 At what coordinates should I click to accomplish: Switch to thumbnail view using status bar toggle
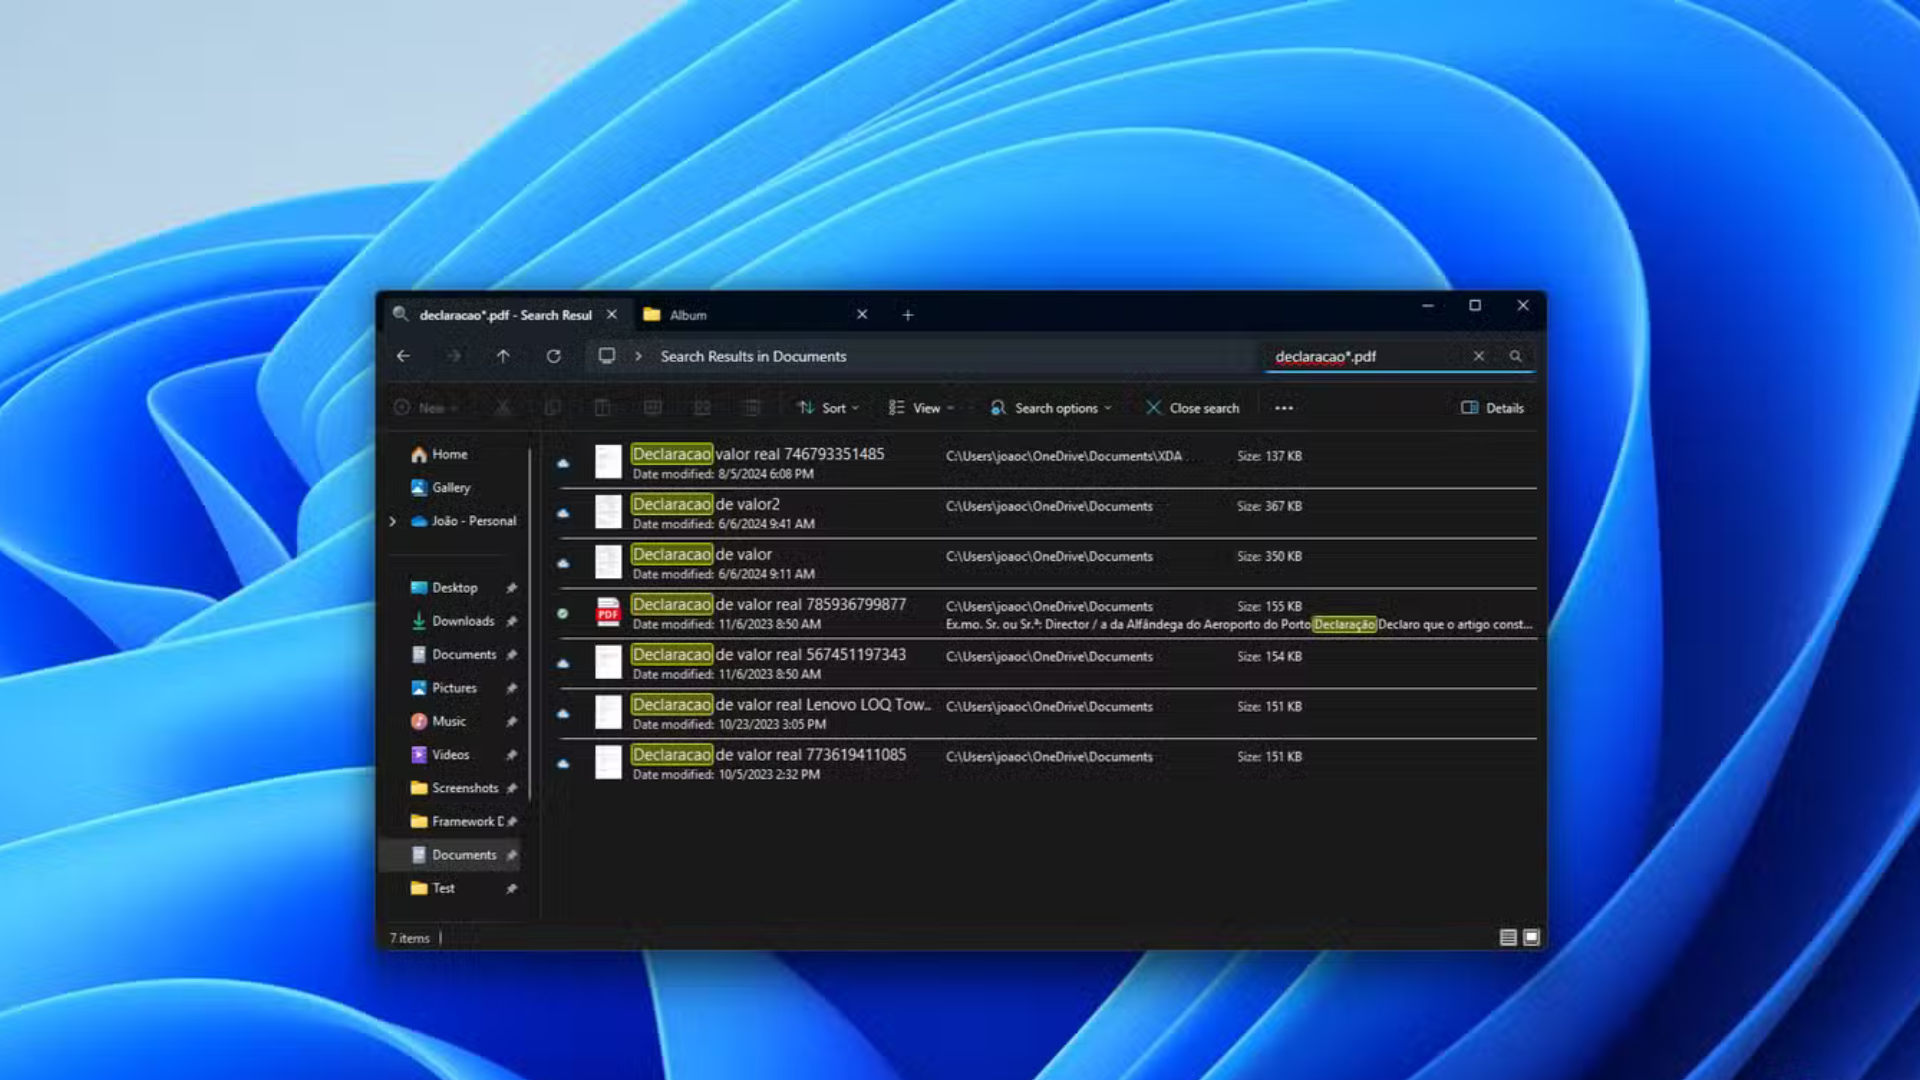[1529, 938]
